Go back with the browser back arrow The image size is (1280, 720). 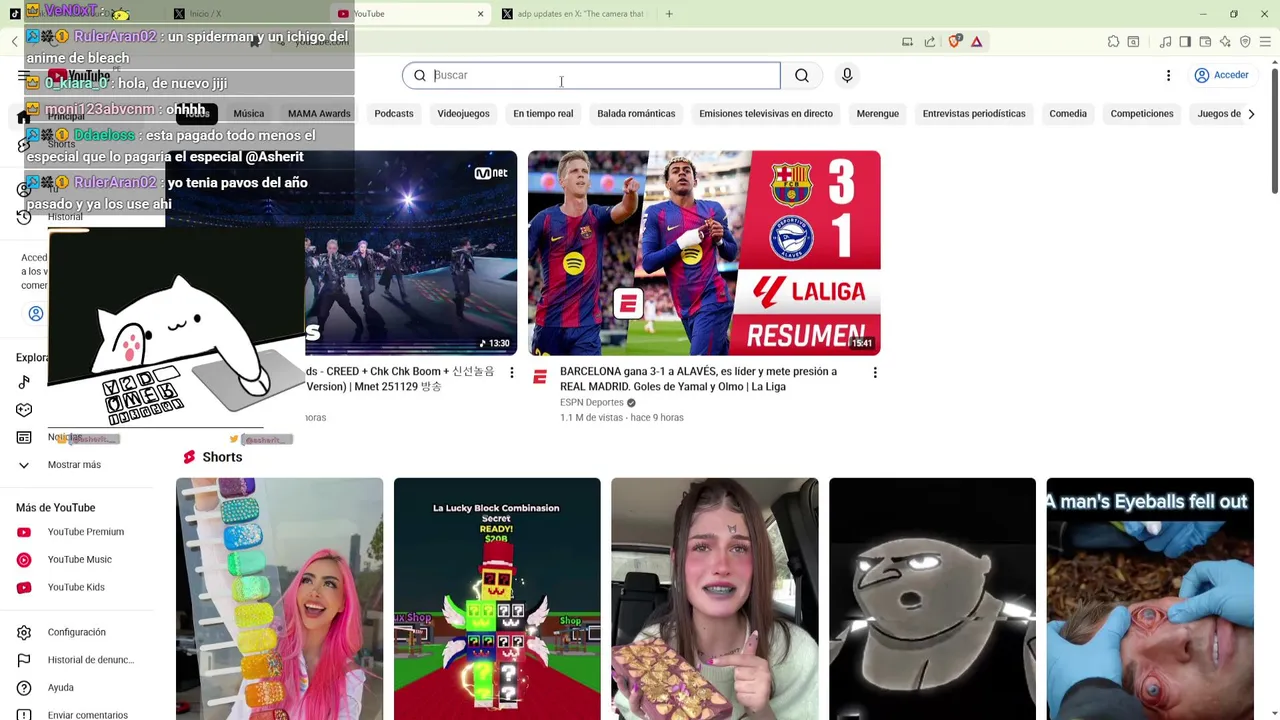14,42
